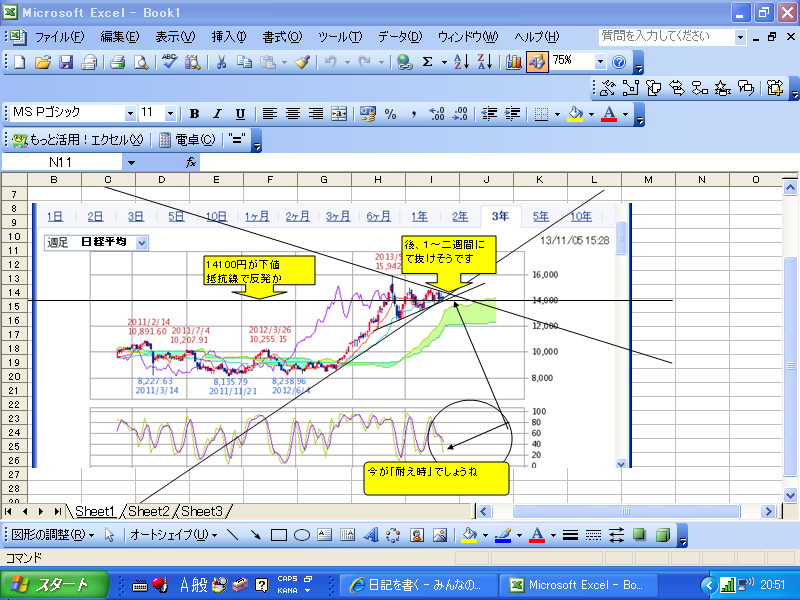Image resolution: width=800 pixels, height=600 pixels.
Task: Sort ascending with A-Z icon
Action: 461,62
